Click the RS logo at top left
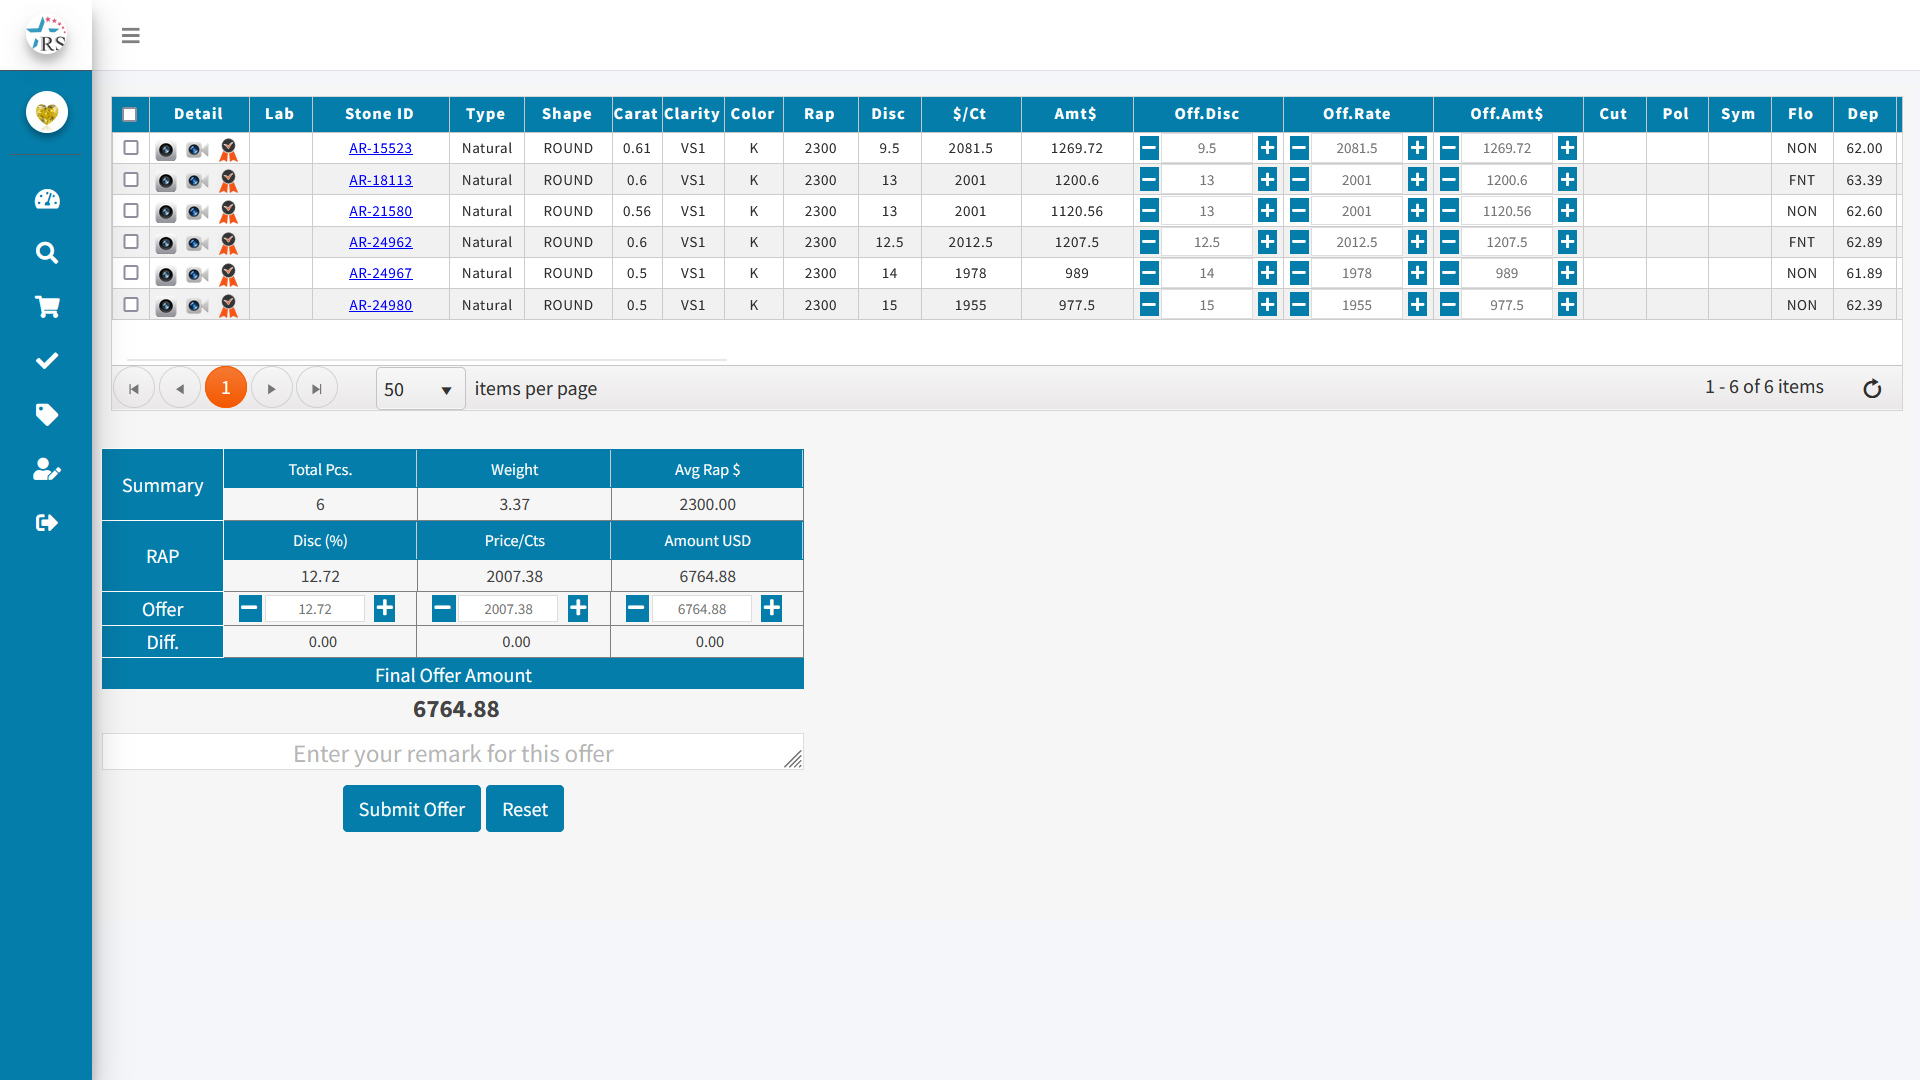The width and height of the screenshot is (1920, 1080). tap(46, 35)
